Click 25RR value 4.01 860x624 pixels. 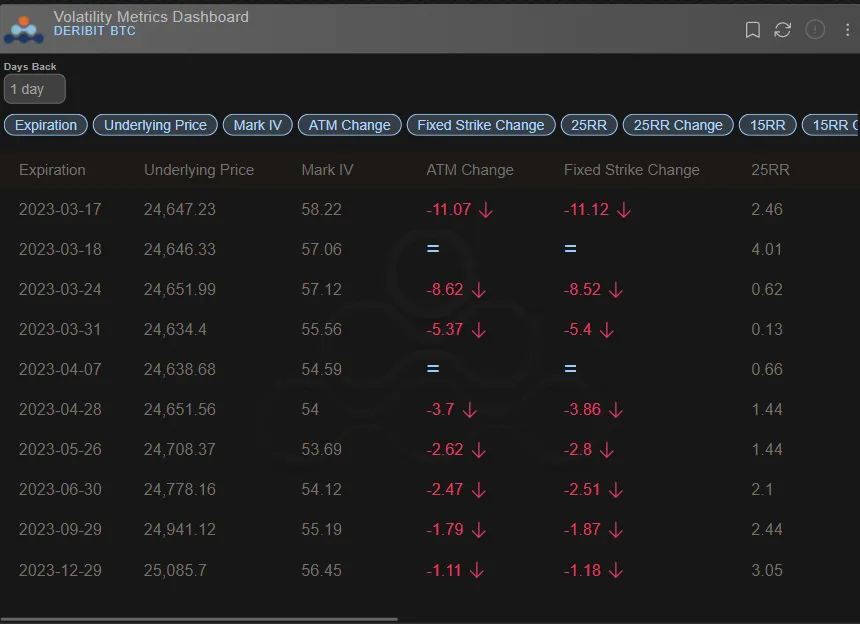(x=766, y=249)
